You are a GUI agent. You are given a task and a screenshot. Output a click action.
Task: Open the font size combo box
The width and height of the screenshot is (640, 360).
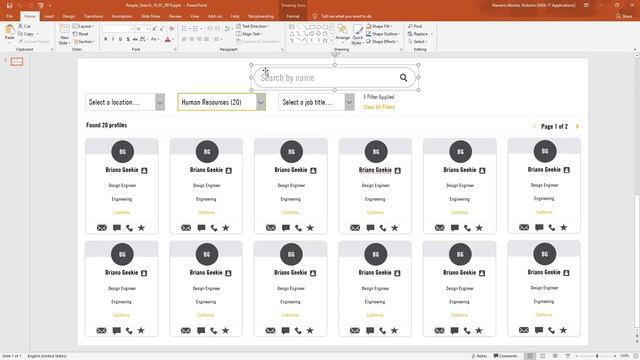coord(142,29)
